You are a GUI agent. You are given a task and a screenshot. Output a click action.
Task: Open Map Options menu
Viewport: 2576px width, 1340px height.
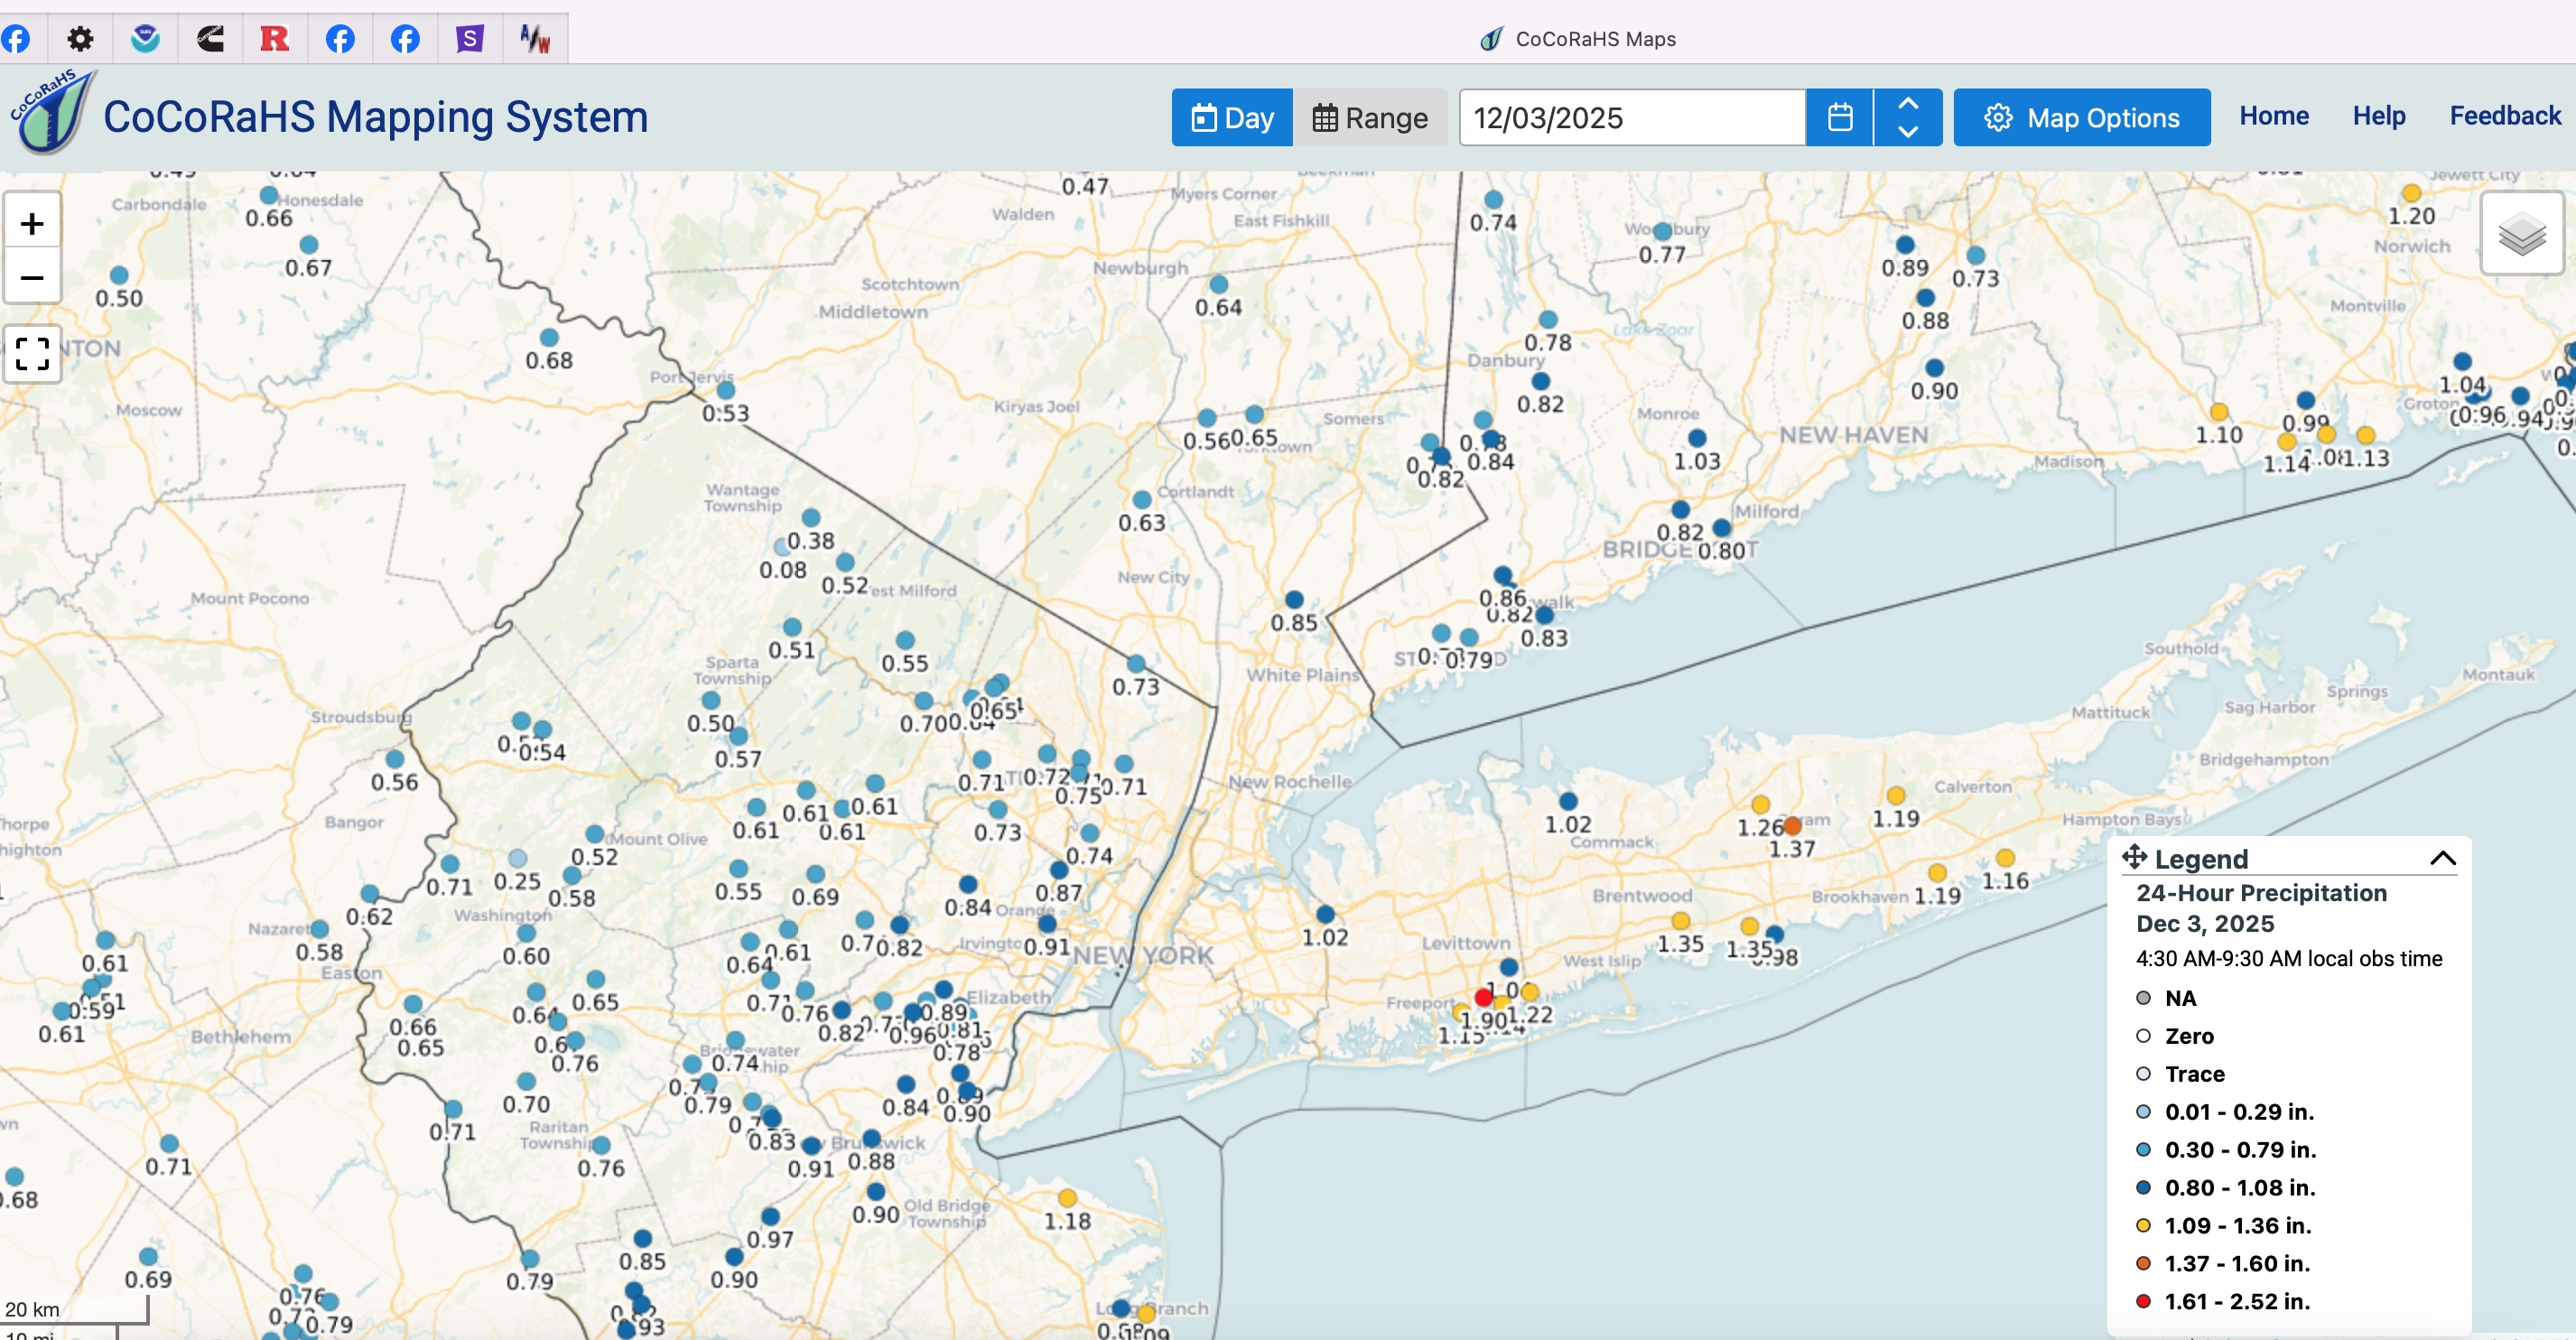point(2081,118)
